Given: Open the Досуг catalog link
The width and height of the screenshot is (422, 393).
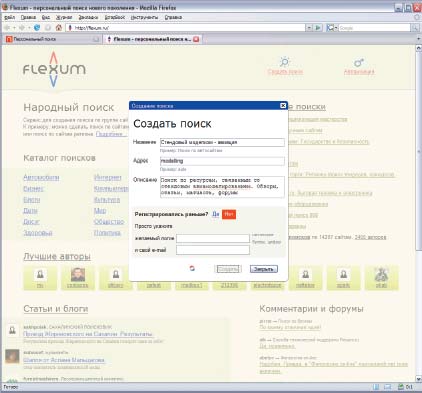Looking at the screenshot, I should [x=31, y=222].
